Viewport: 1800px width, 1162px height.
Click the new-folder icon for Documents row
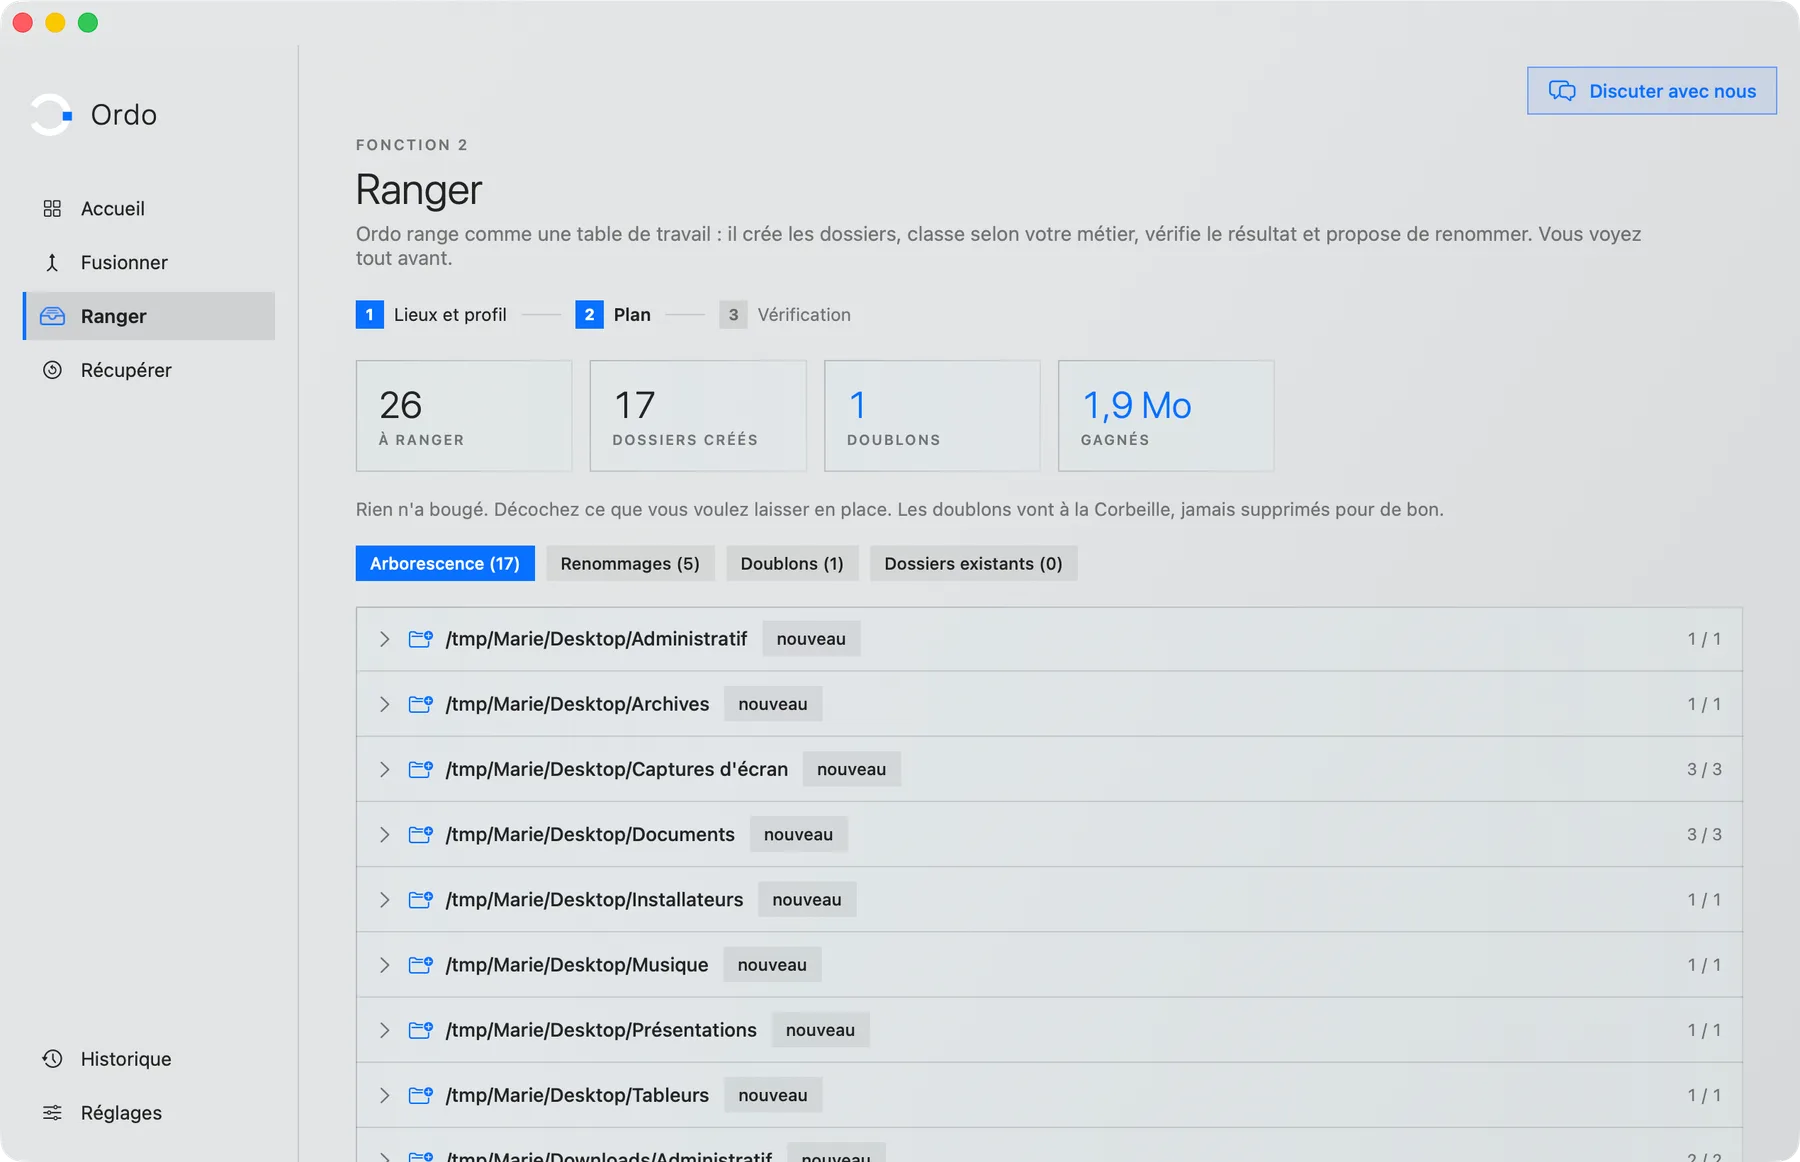(420, 833)
